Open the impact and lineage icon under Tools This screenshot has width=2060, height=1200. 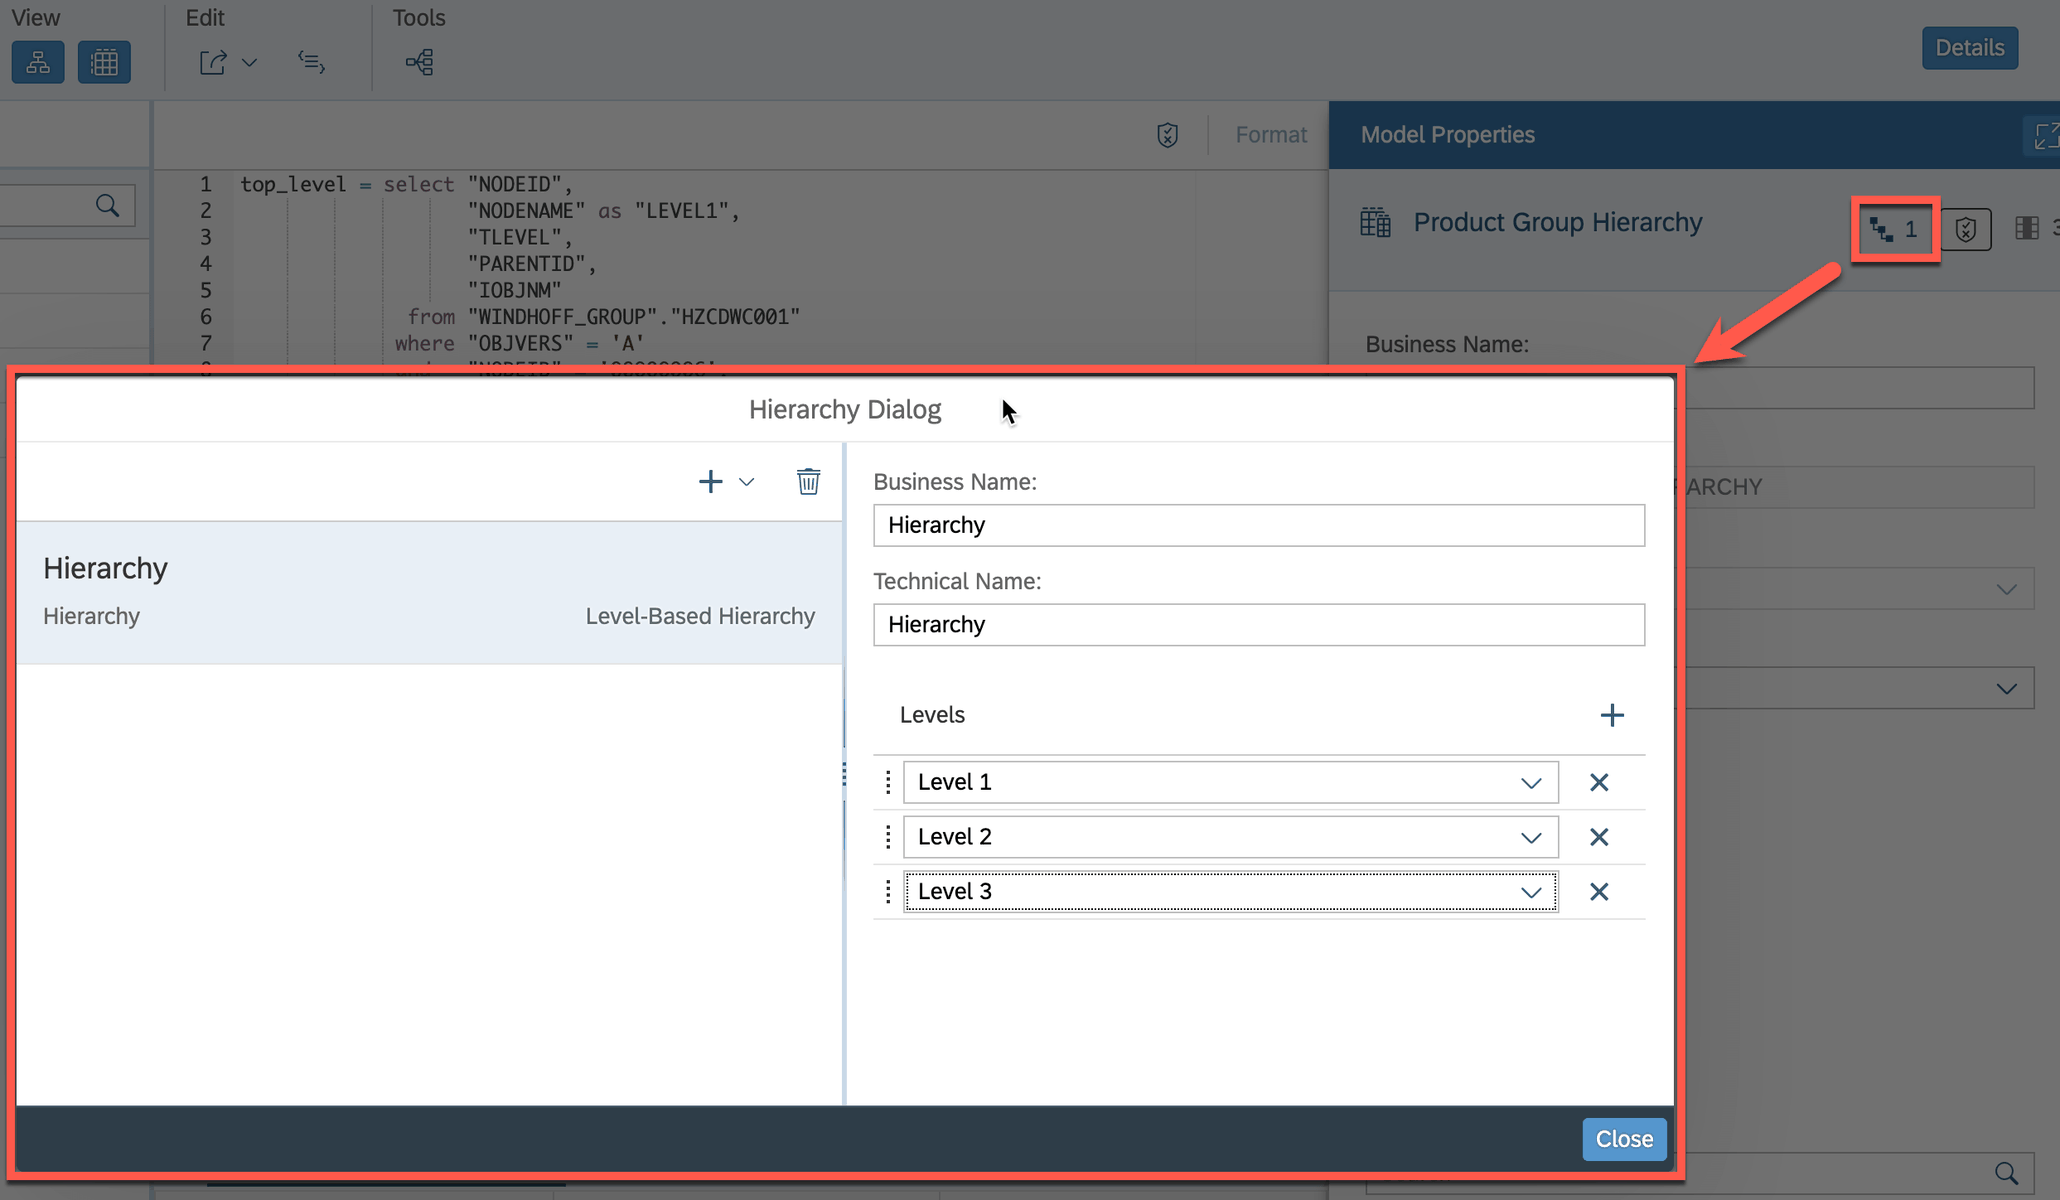419,63
